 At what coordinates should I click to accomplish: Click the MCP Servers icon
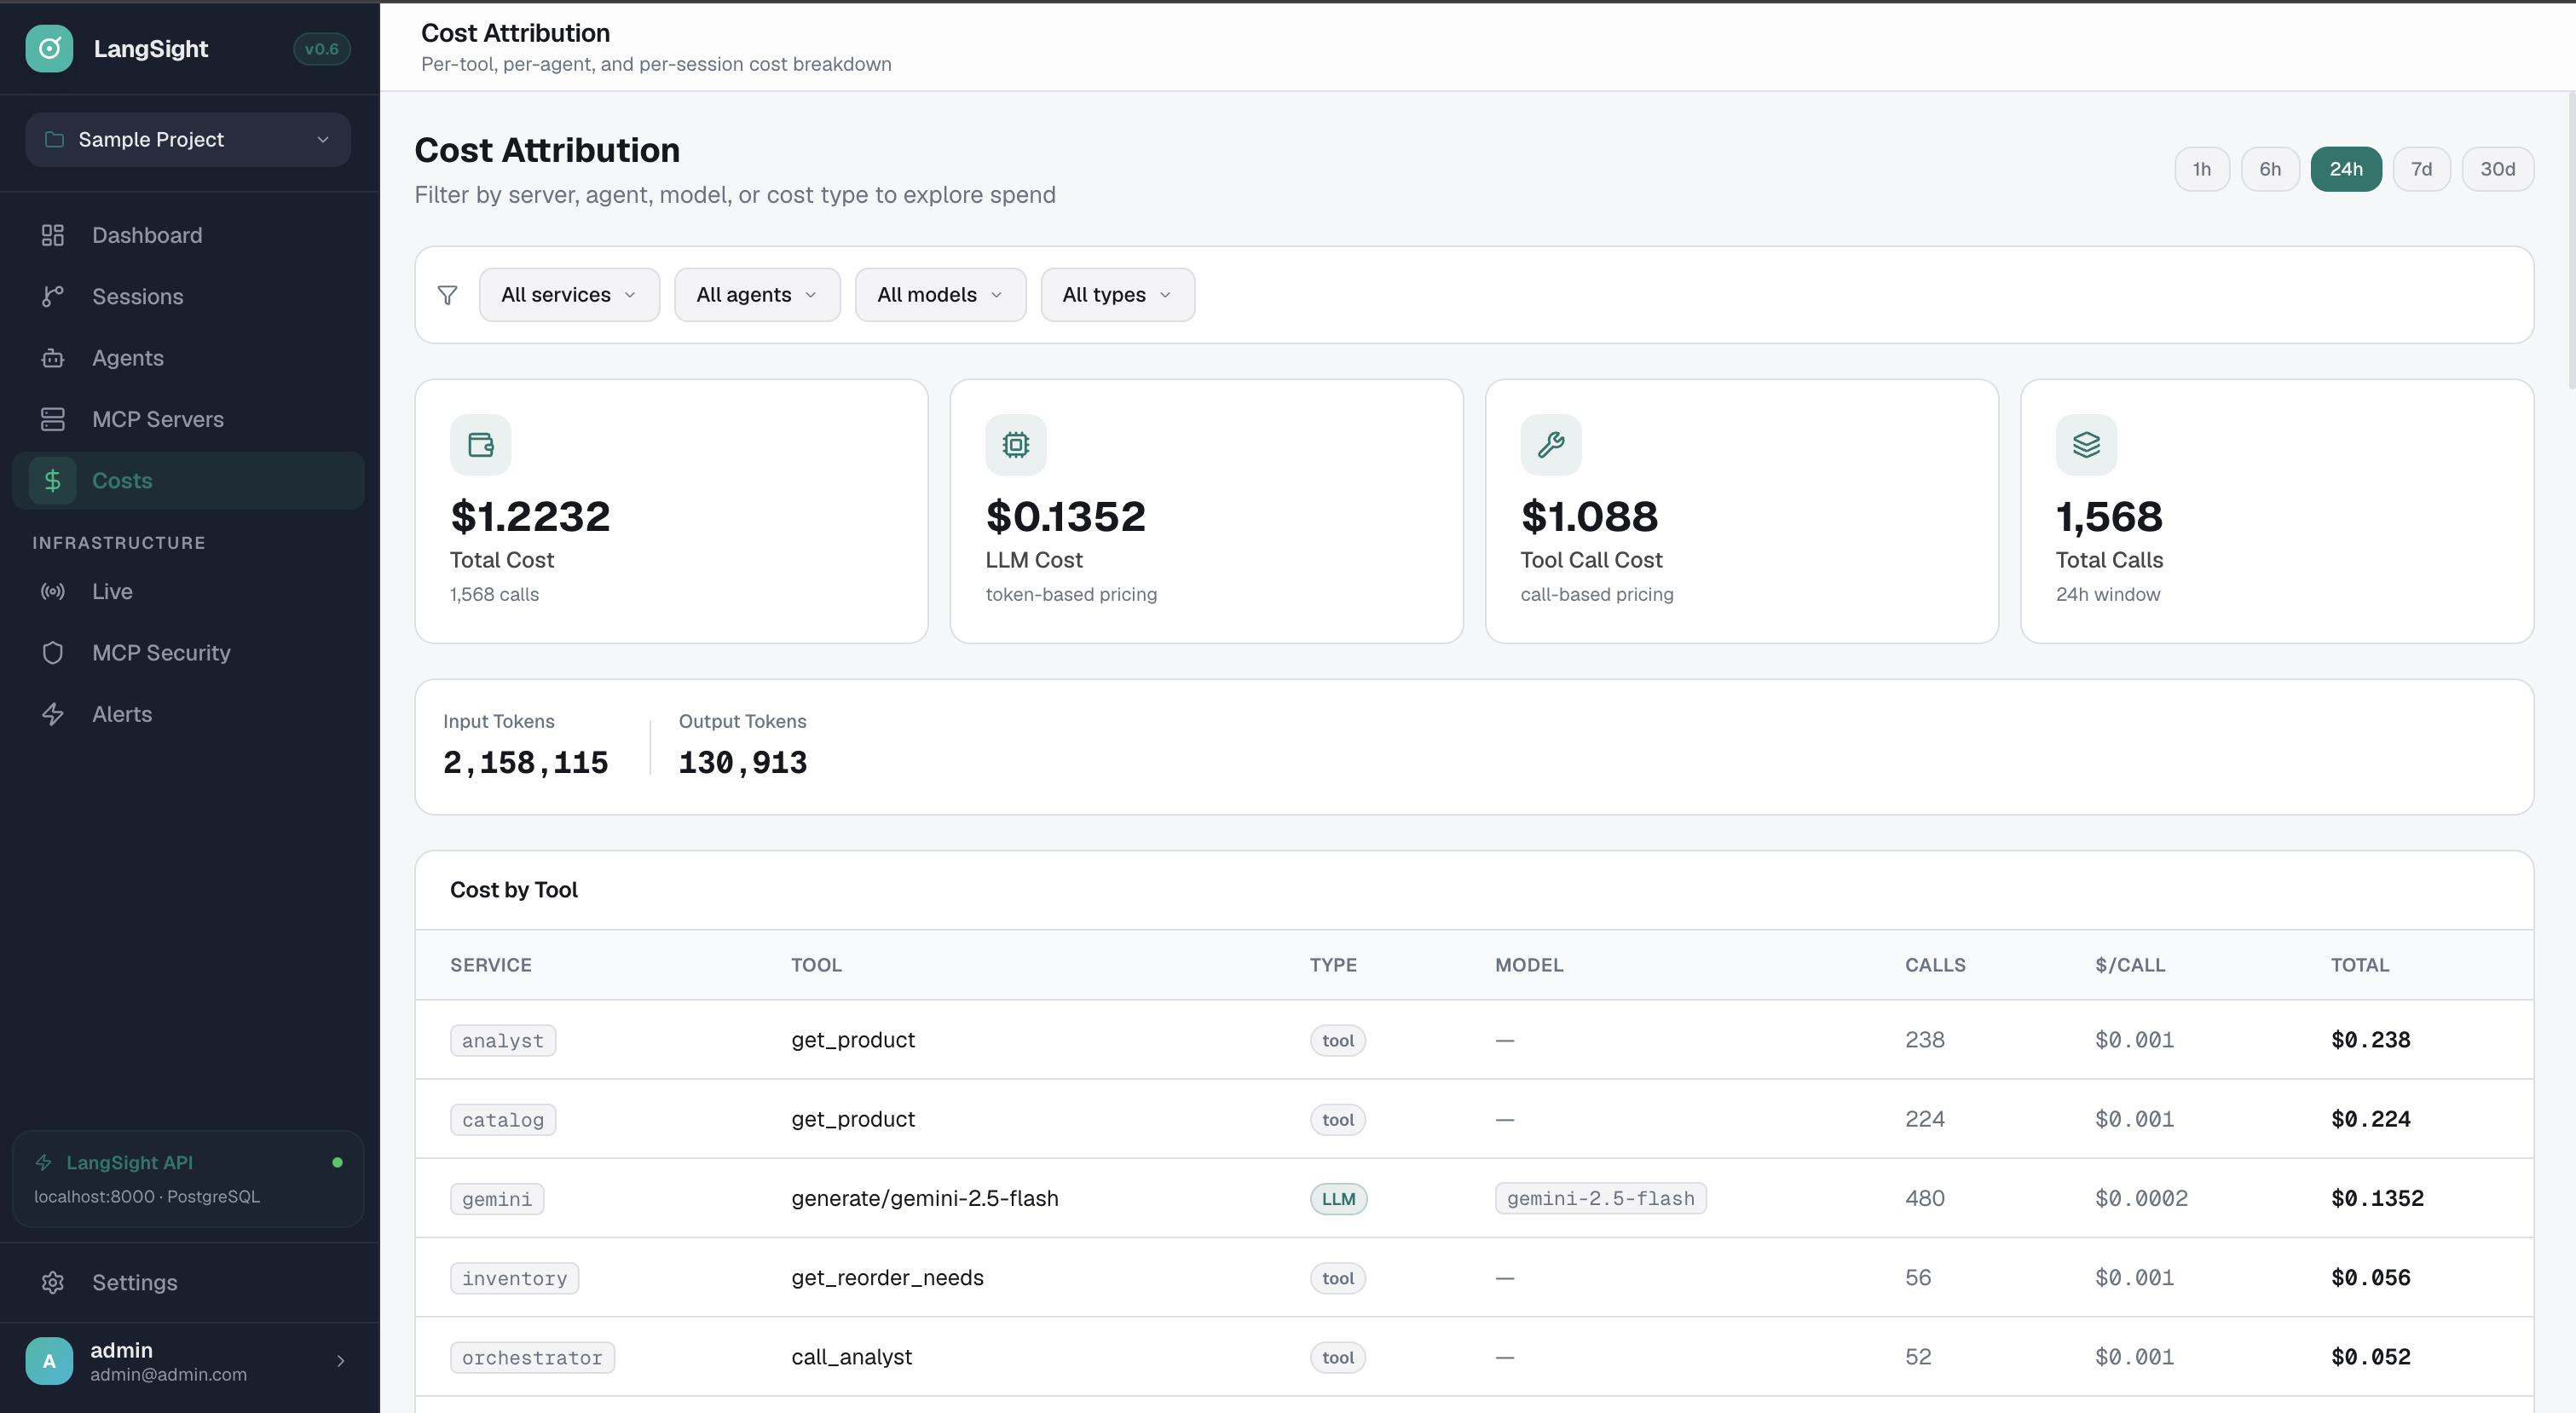53,419
